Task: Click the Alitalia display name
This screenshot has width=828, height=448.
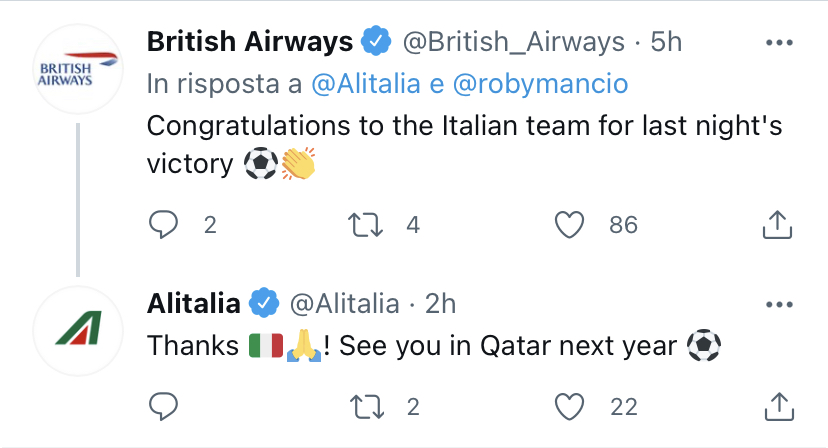Action: point(193,302)
